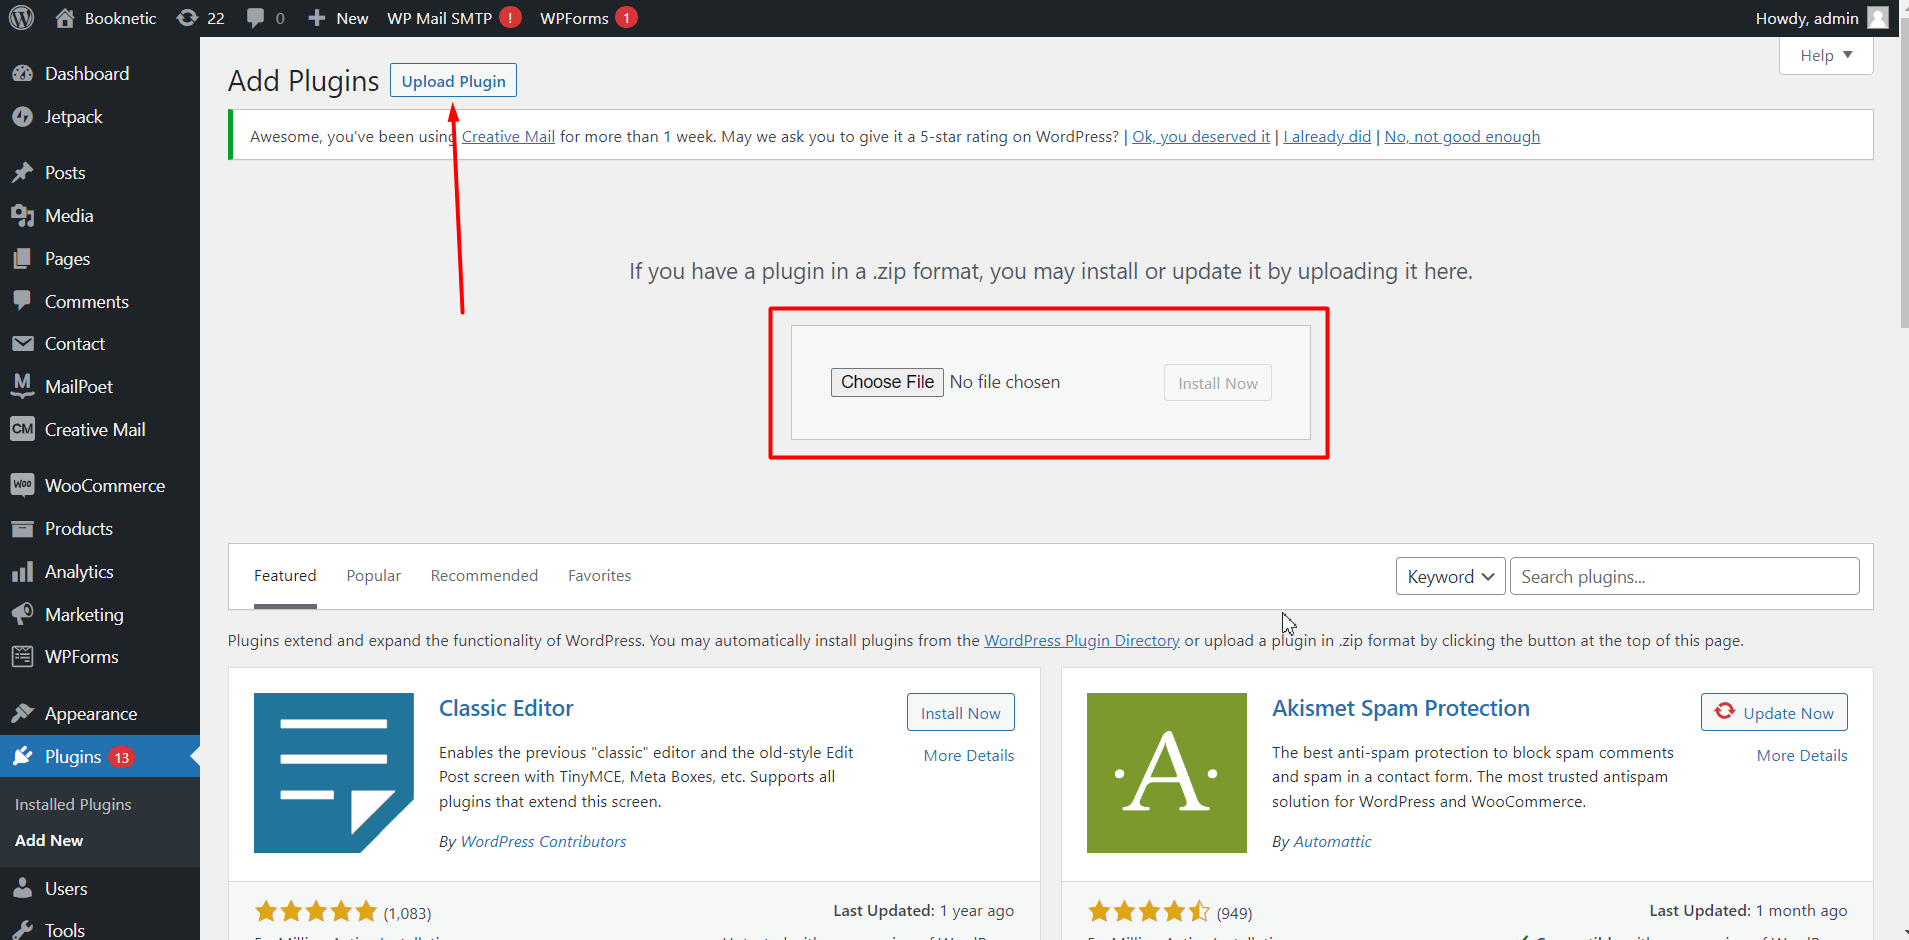Focus the Search plugins input field
1909x940 pixels.
[x=1684, y=576]
